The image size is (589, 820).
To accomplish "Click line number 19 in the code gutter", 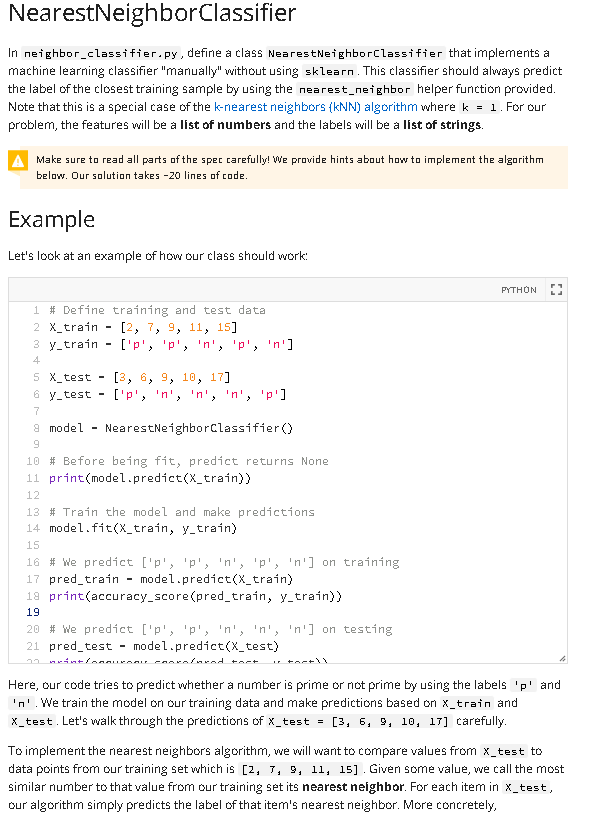I will pyautogui.click(x=33, y=612).
